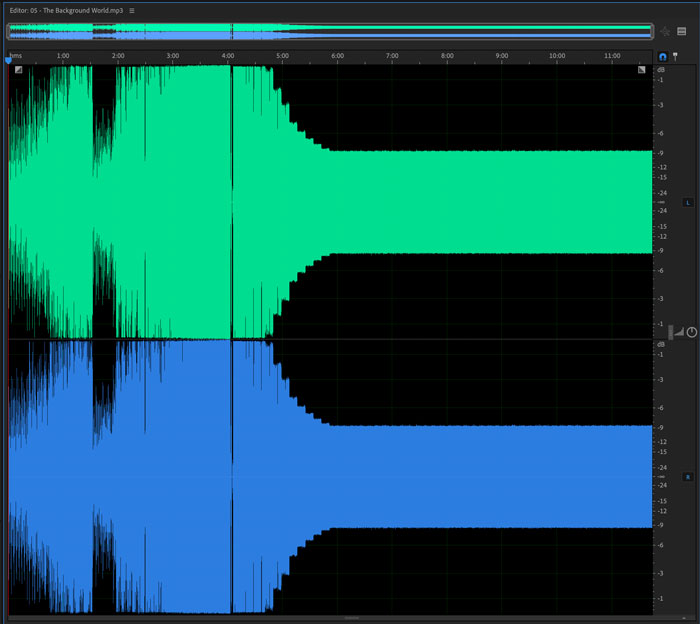Click the 11:00 mark on the time ruler
This screenshot has height=624, width=700.
point(612,56)
